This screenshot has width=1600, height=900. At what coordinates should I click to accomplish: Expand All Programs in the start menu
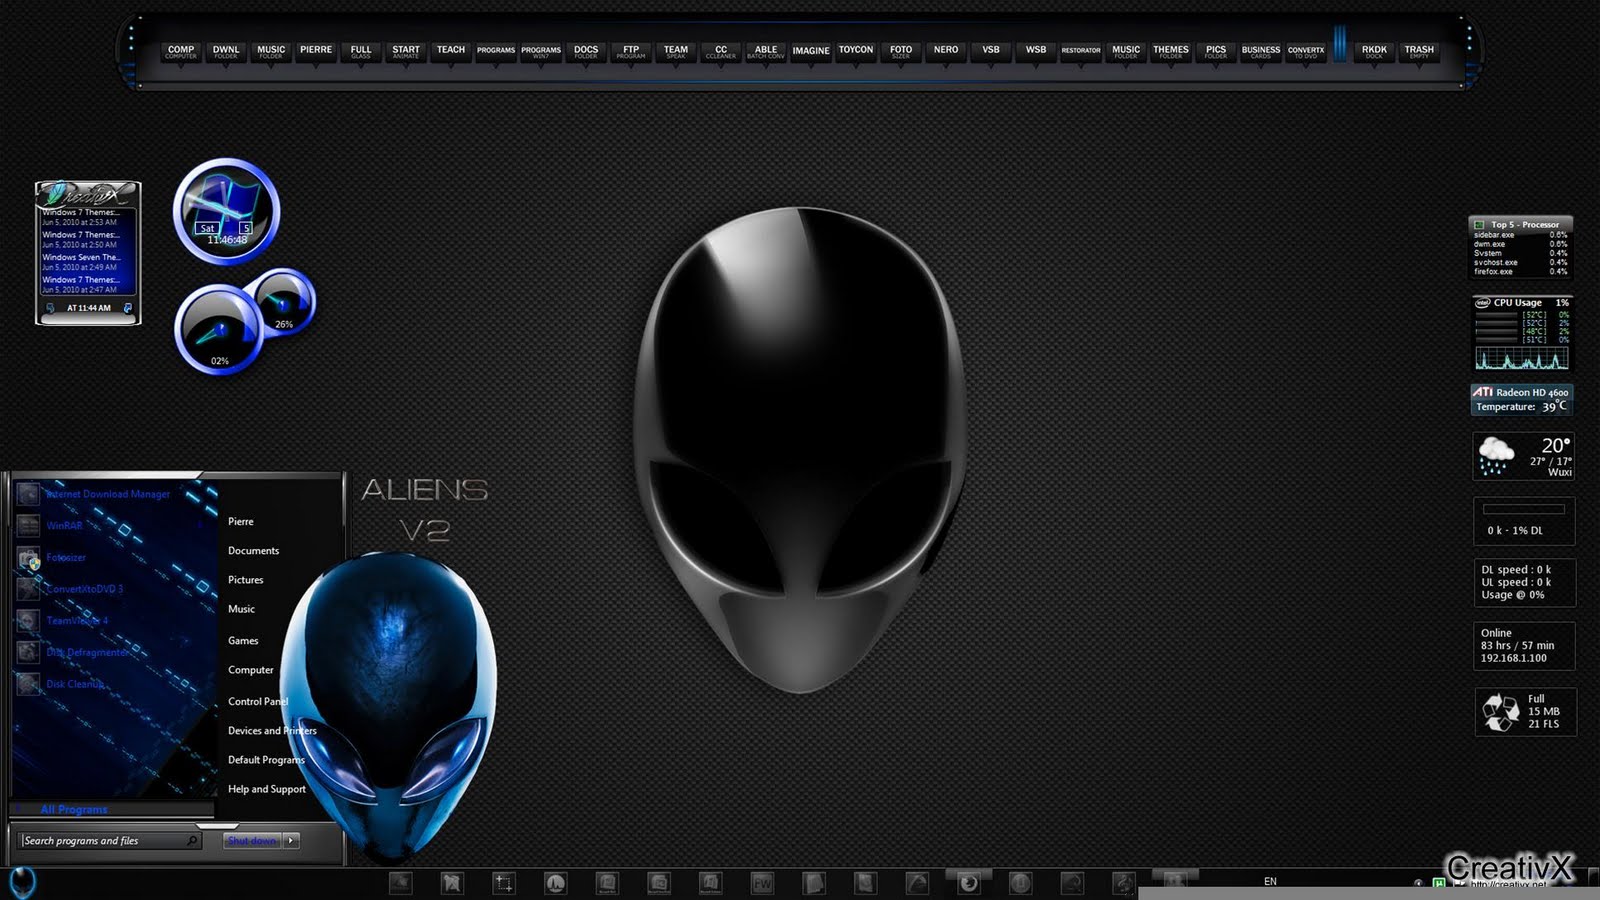tap(73, 808)
